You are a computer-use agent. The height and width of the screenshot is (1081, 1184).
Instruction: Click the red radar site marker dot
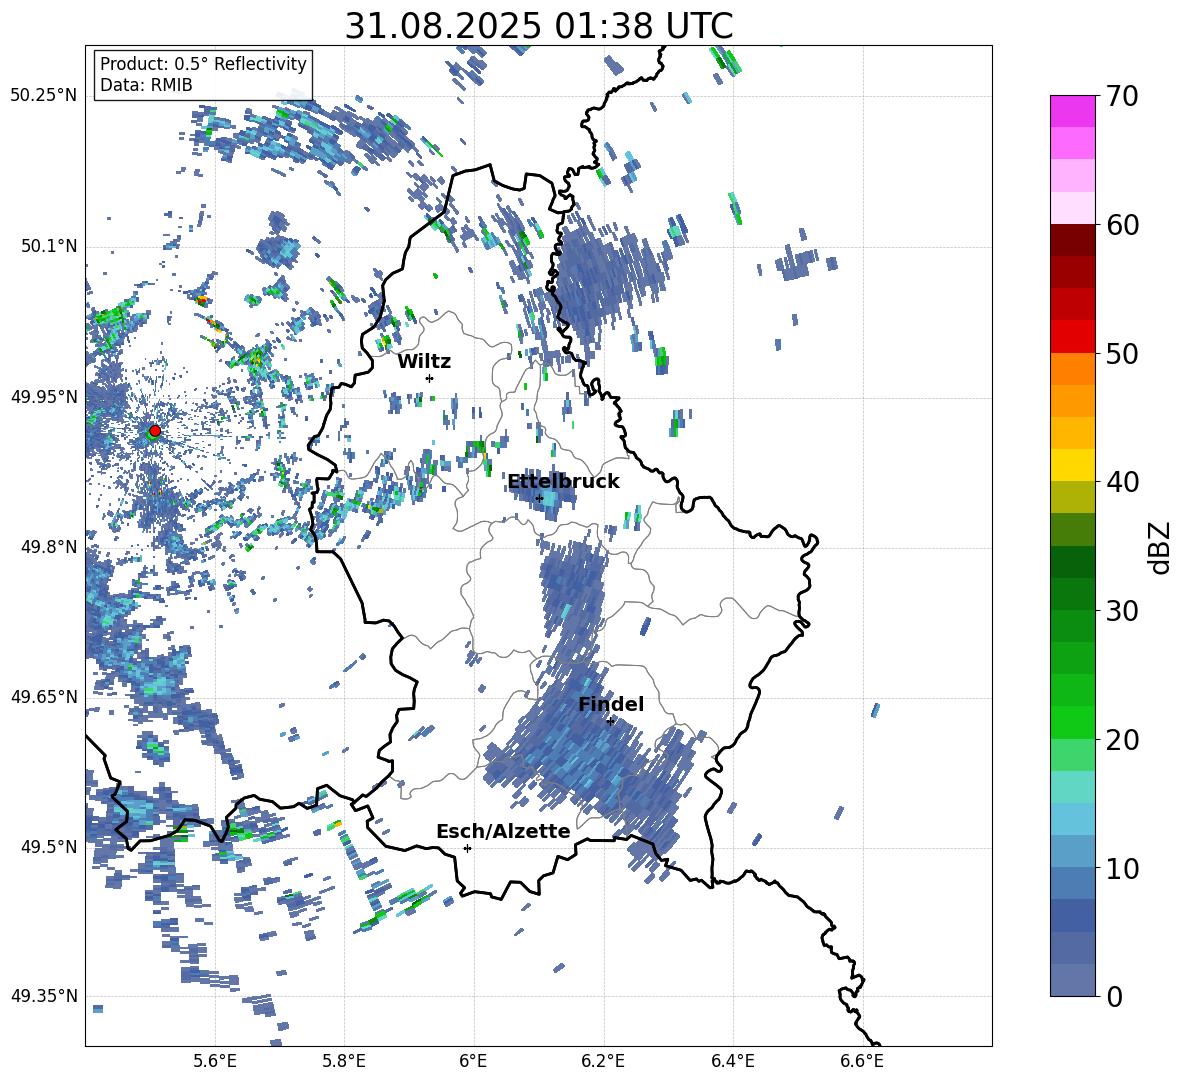pyautogui.click(x=155, y=430)
